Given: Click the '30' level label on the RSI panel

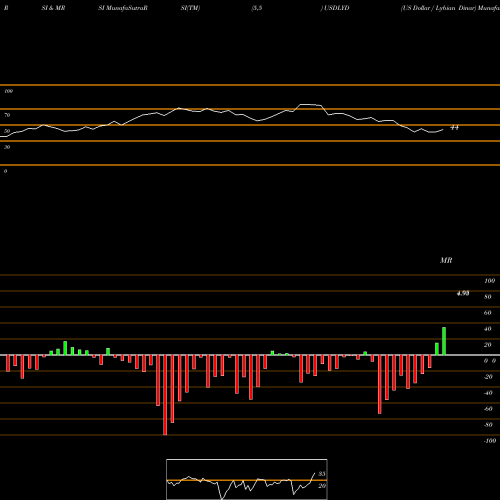Looking at the screenshot, I should 7,147.
